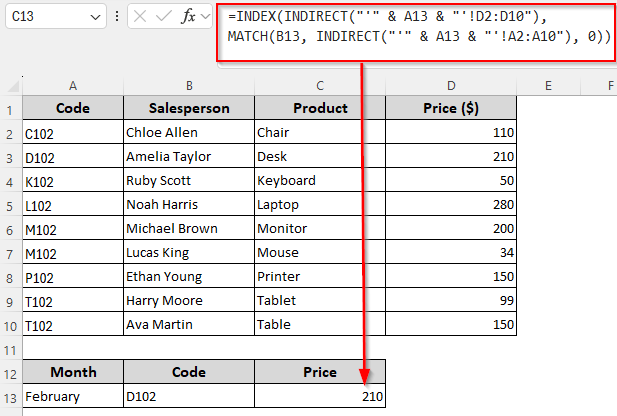The height and width of the screenshot is (416, 617).
Task: Click cell containing Amelia Taylor
Action: point(188,156)
